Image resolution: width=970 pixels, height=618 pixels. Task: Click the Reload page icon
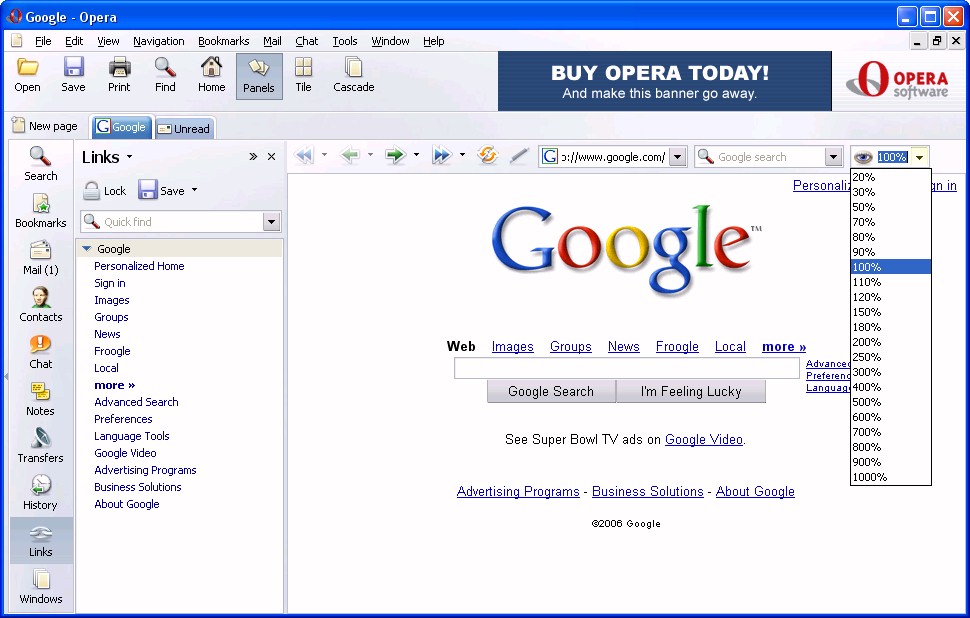[x=488, y=156]
